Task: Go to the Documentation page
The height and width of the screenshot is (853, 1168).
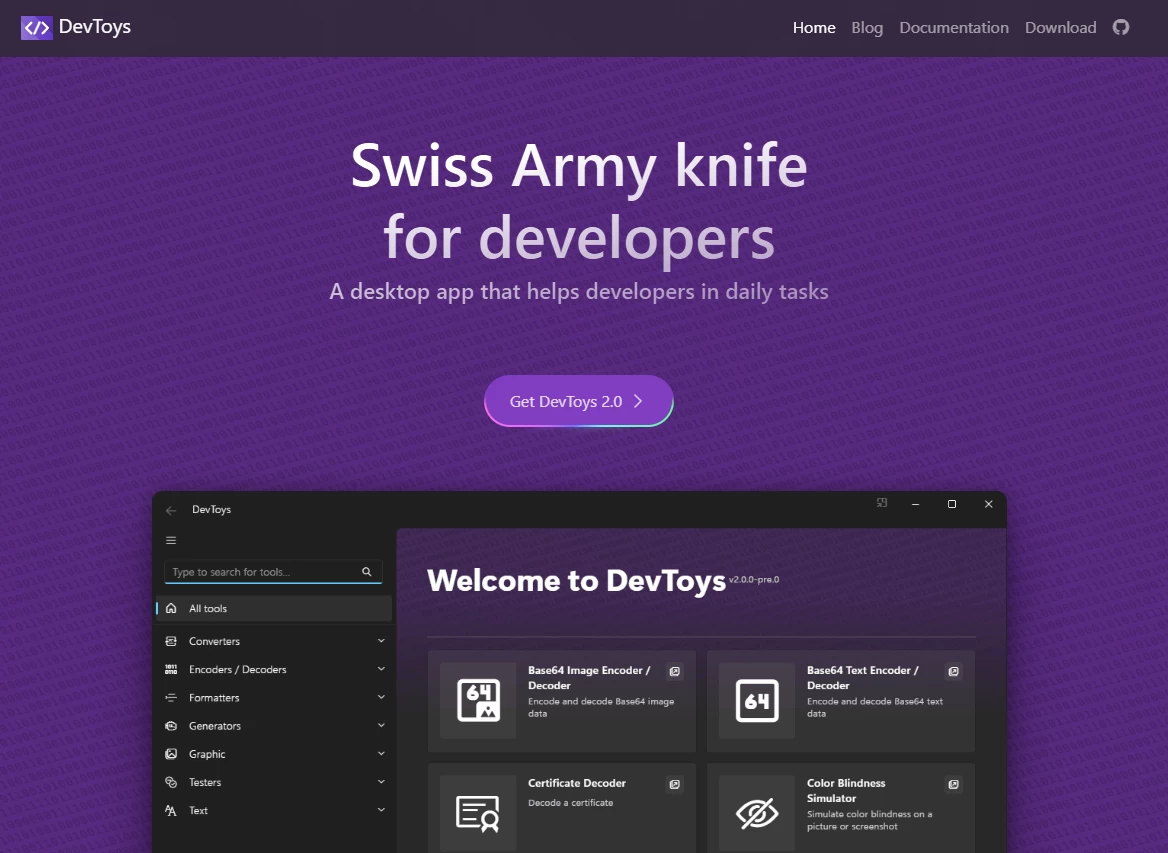Action: click(954, 27)
